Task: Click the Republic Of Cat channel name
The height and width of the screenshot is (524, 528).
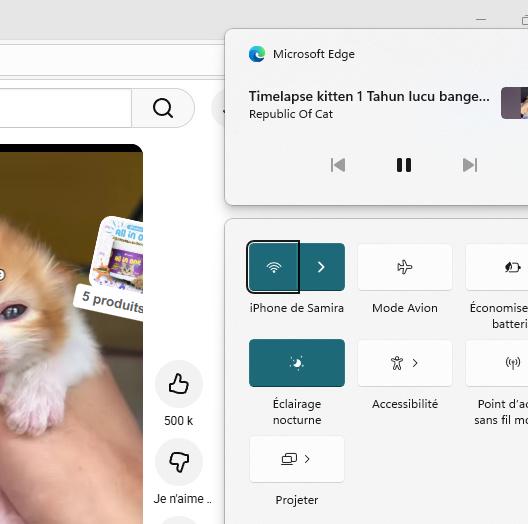Action: coord(291,114)
